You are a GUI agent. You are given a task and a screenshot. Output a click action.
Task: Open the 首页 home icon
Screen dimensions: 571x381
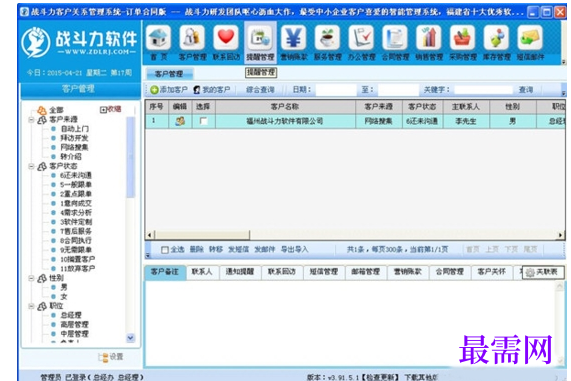pos(158,38)
